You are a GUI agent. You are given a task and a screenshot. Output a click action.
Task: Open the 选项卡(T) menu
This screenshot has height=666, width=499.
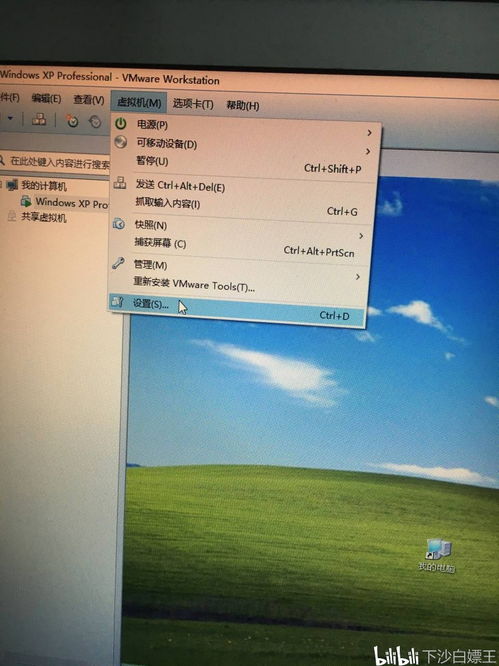193,104
